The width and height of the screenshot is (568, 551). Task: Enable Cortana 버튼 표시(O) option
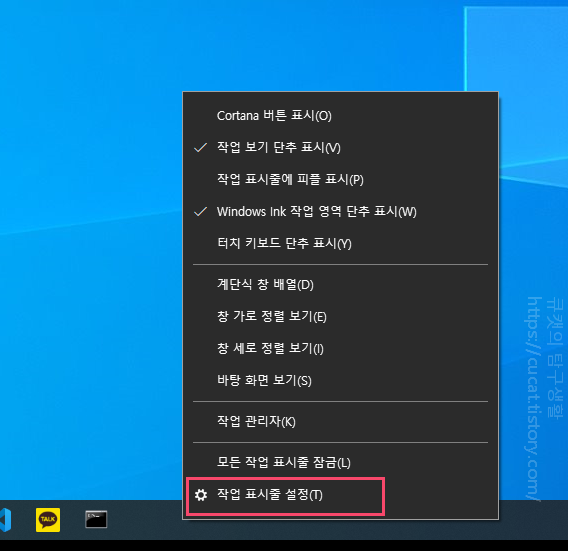click(x=341, y=116)
